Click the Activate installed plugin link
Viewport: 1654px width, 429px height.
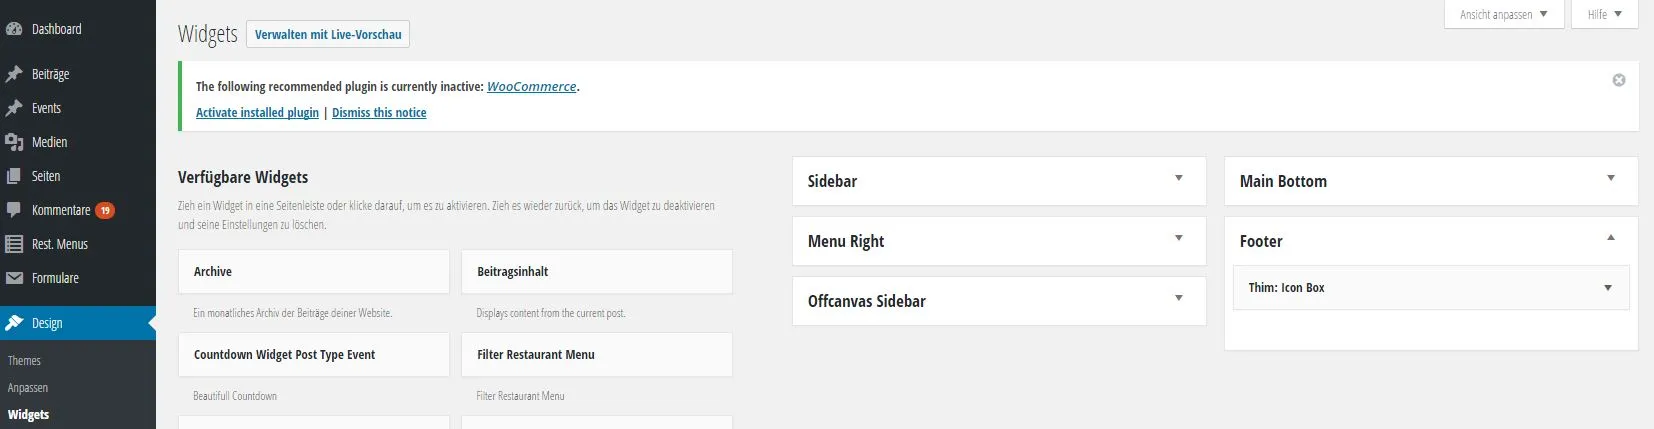click(x=257, y=113)
